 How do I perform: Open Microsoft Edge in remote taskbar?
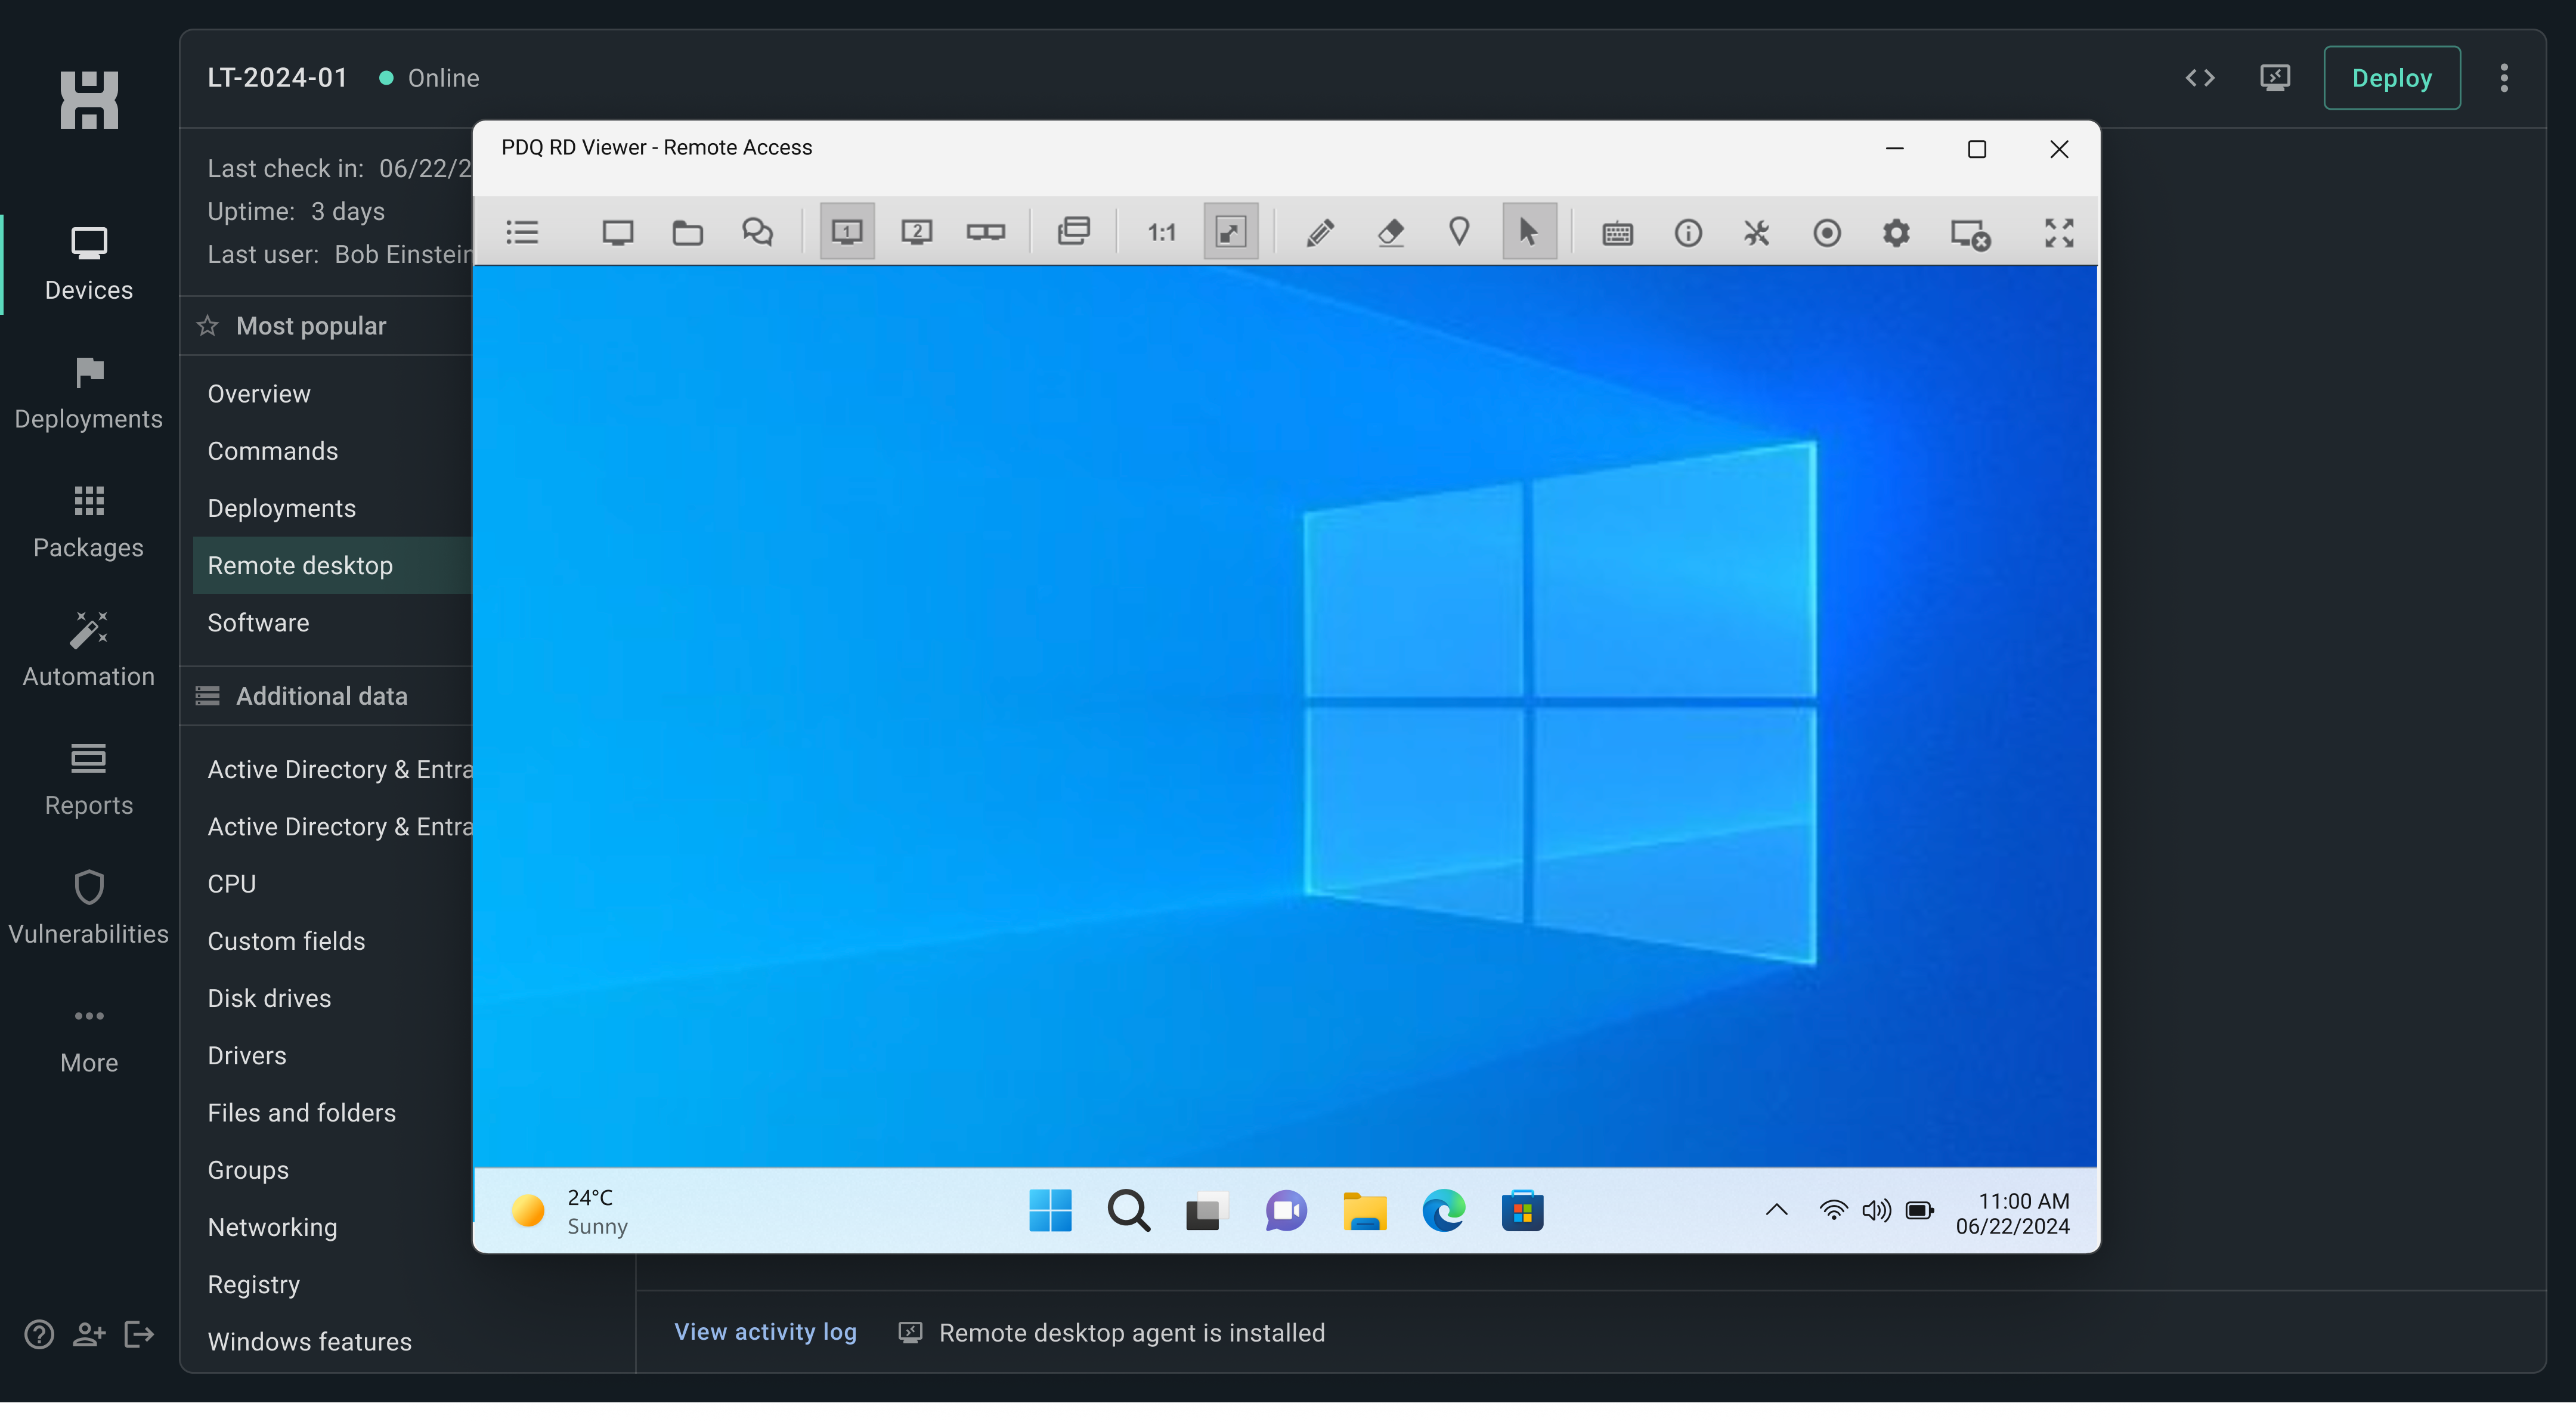1443,1211
